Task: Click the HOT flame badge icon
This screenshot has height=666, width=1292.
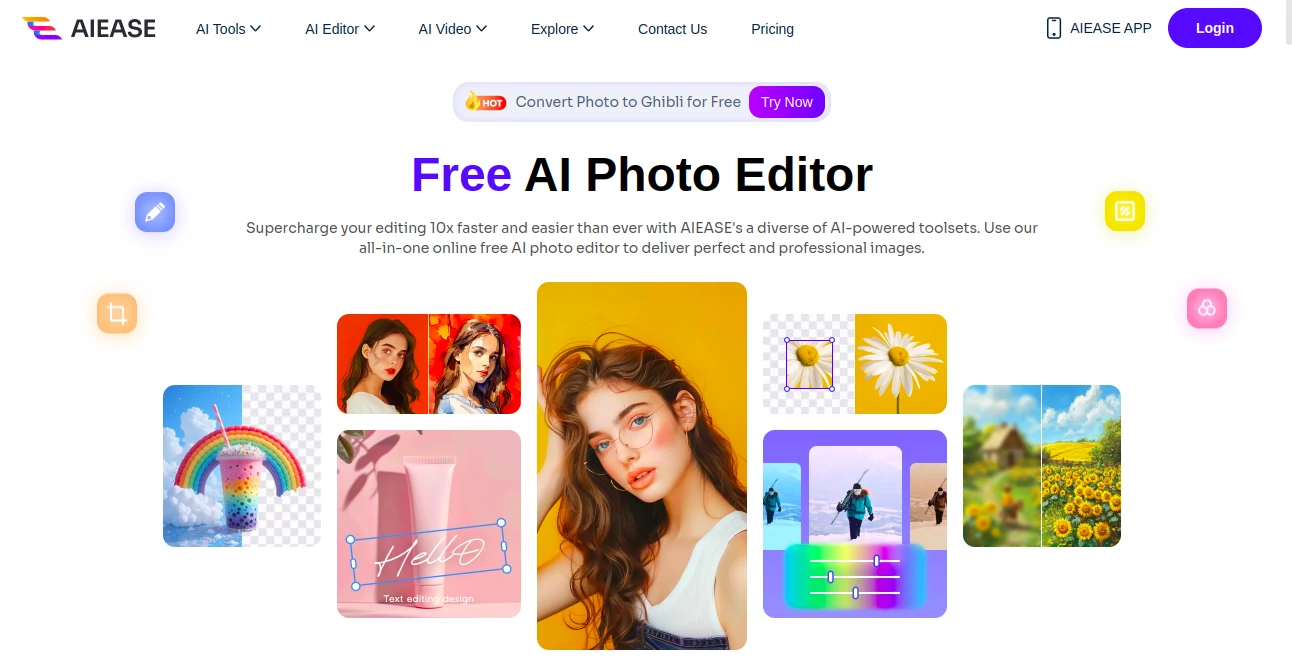Action: tap(485, 101)
